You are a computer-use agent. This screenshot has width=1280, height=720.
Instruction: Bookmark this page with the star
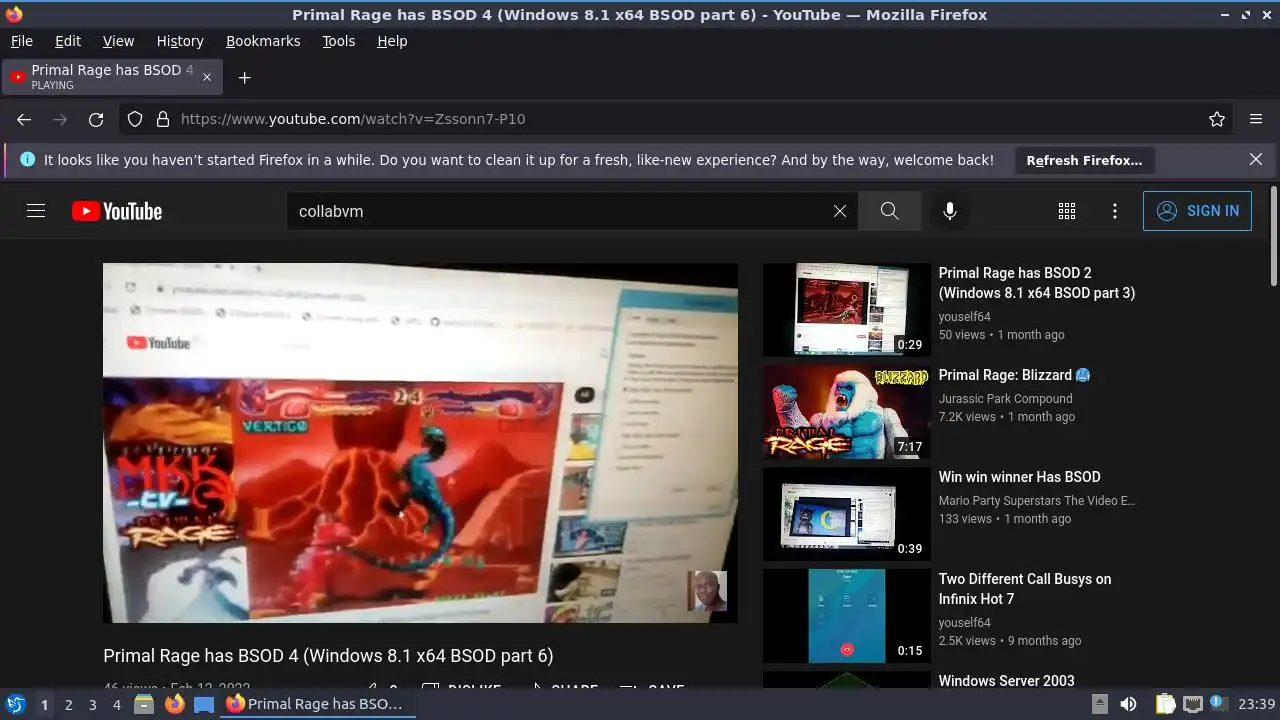pos(1217,119)
